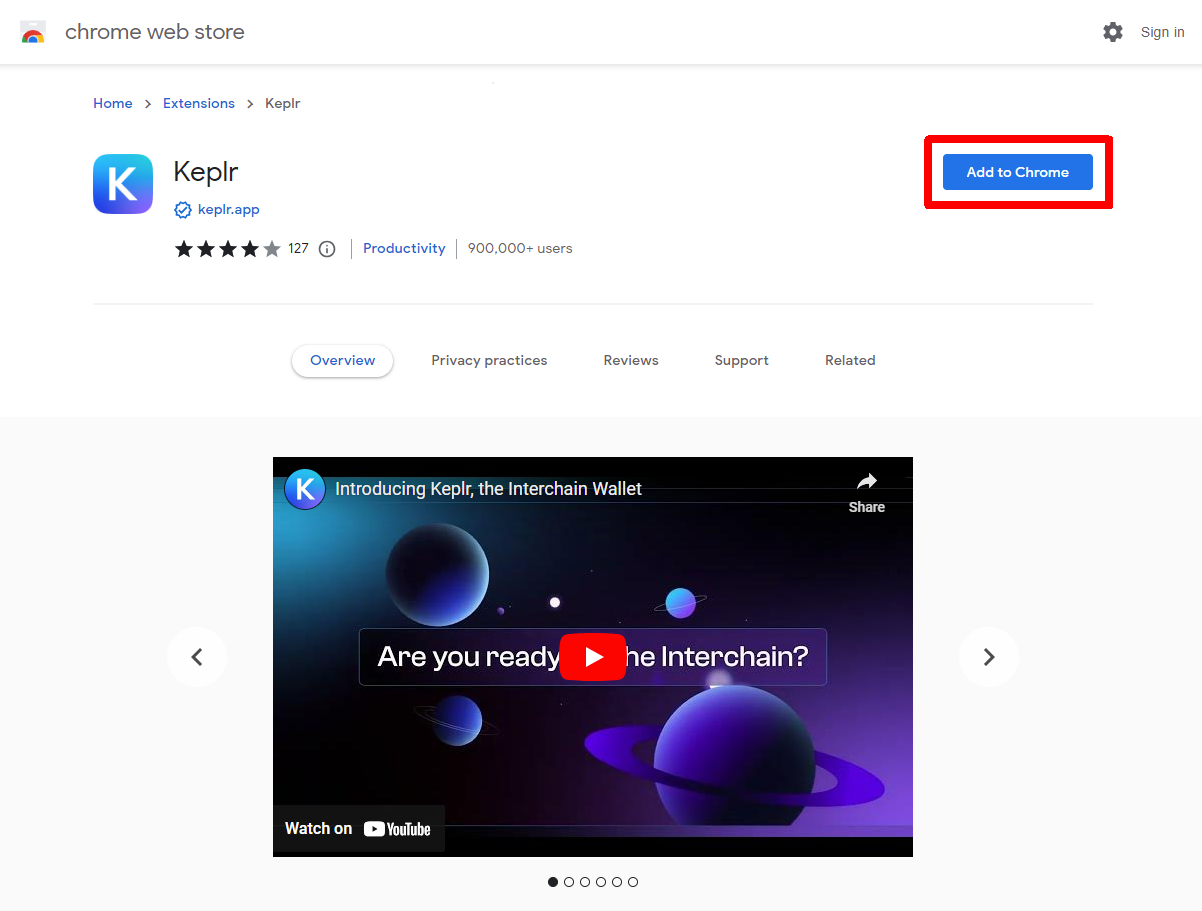Viewport: 1202px width, 911px height.
Task: Click the YouTube Share arrow icon
Action: tap(866, 482)
